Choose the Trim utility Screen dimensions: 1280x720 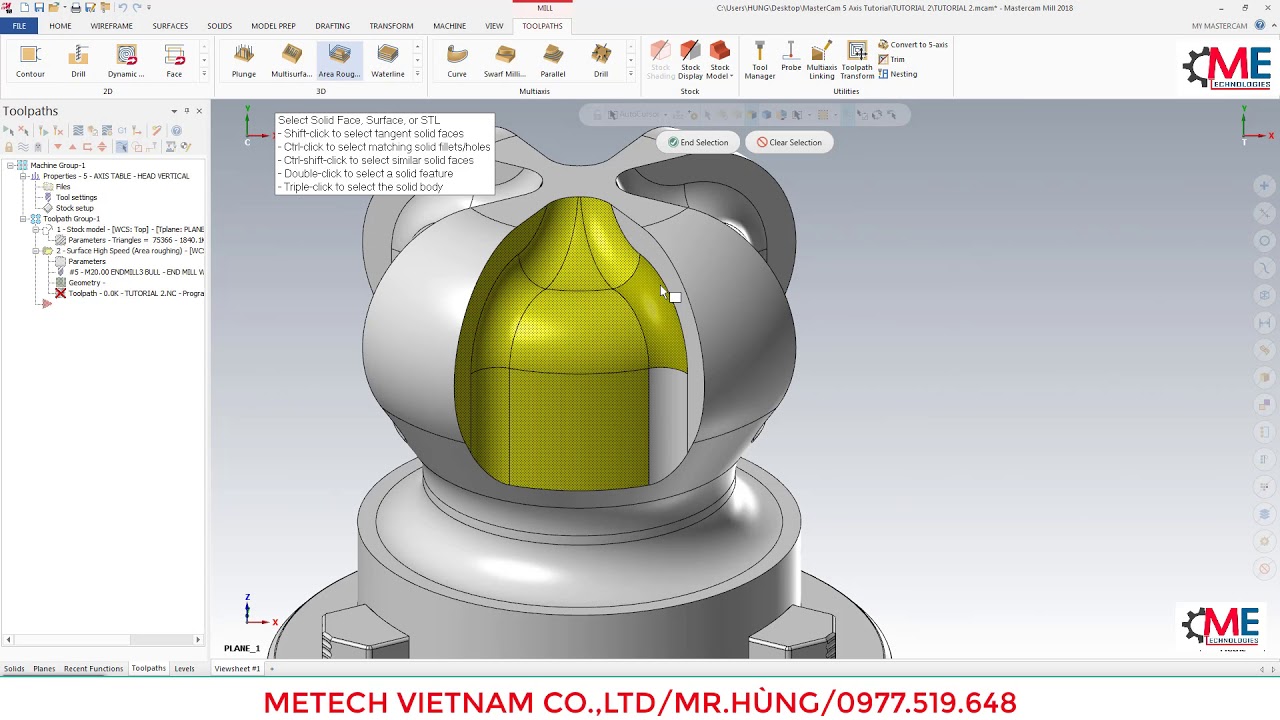pos(891,59)
